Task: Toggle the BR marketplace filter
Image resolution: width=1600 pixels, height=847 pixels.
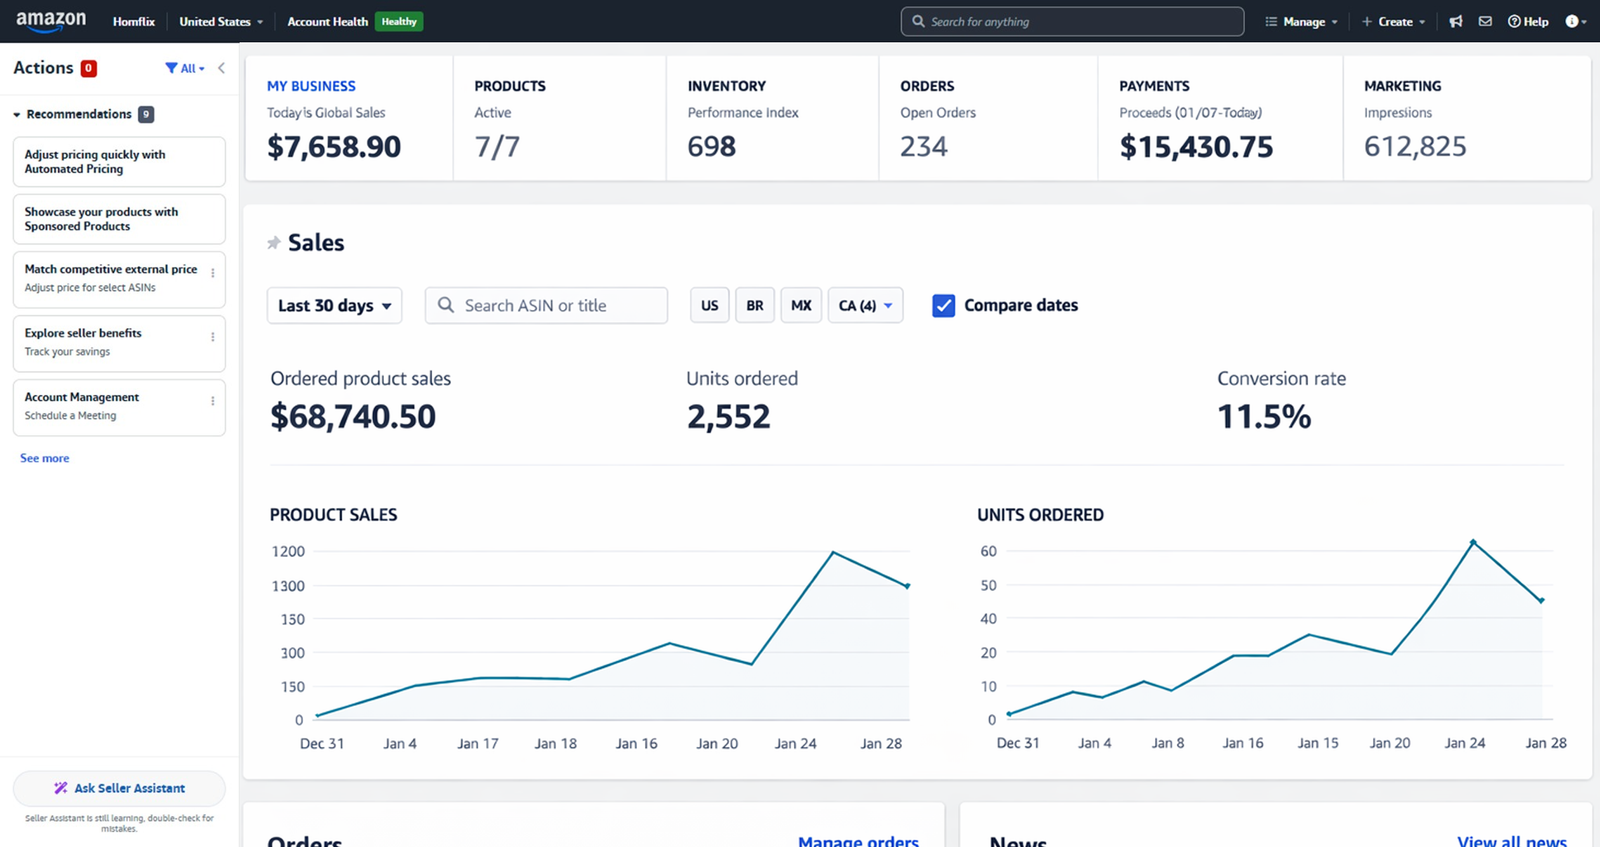Action: (x=755, y=306)
